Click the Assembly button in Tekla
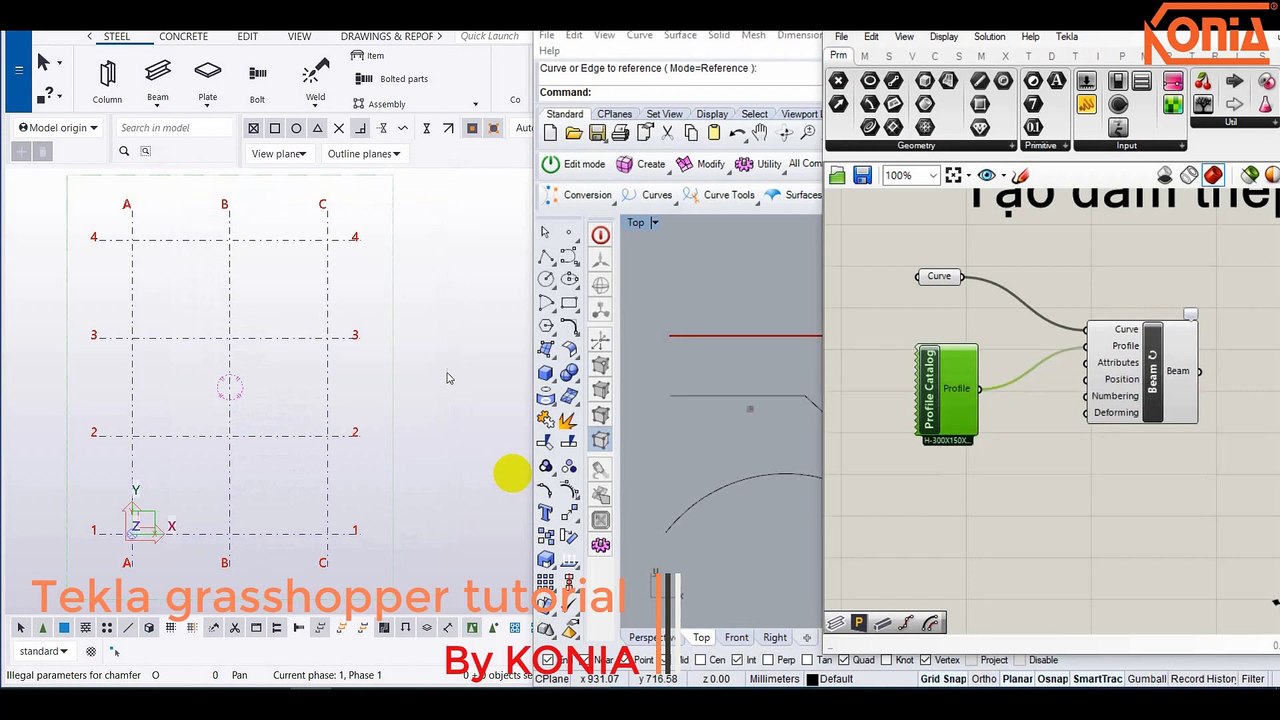 [x=379, y=104]
